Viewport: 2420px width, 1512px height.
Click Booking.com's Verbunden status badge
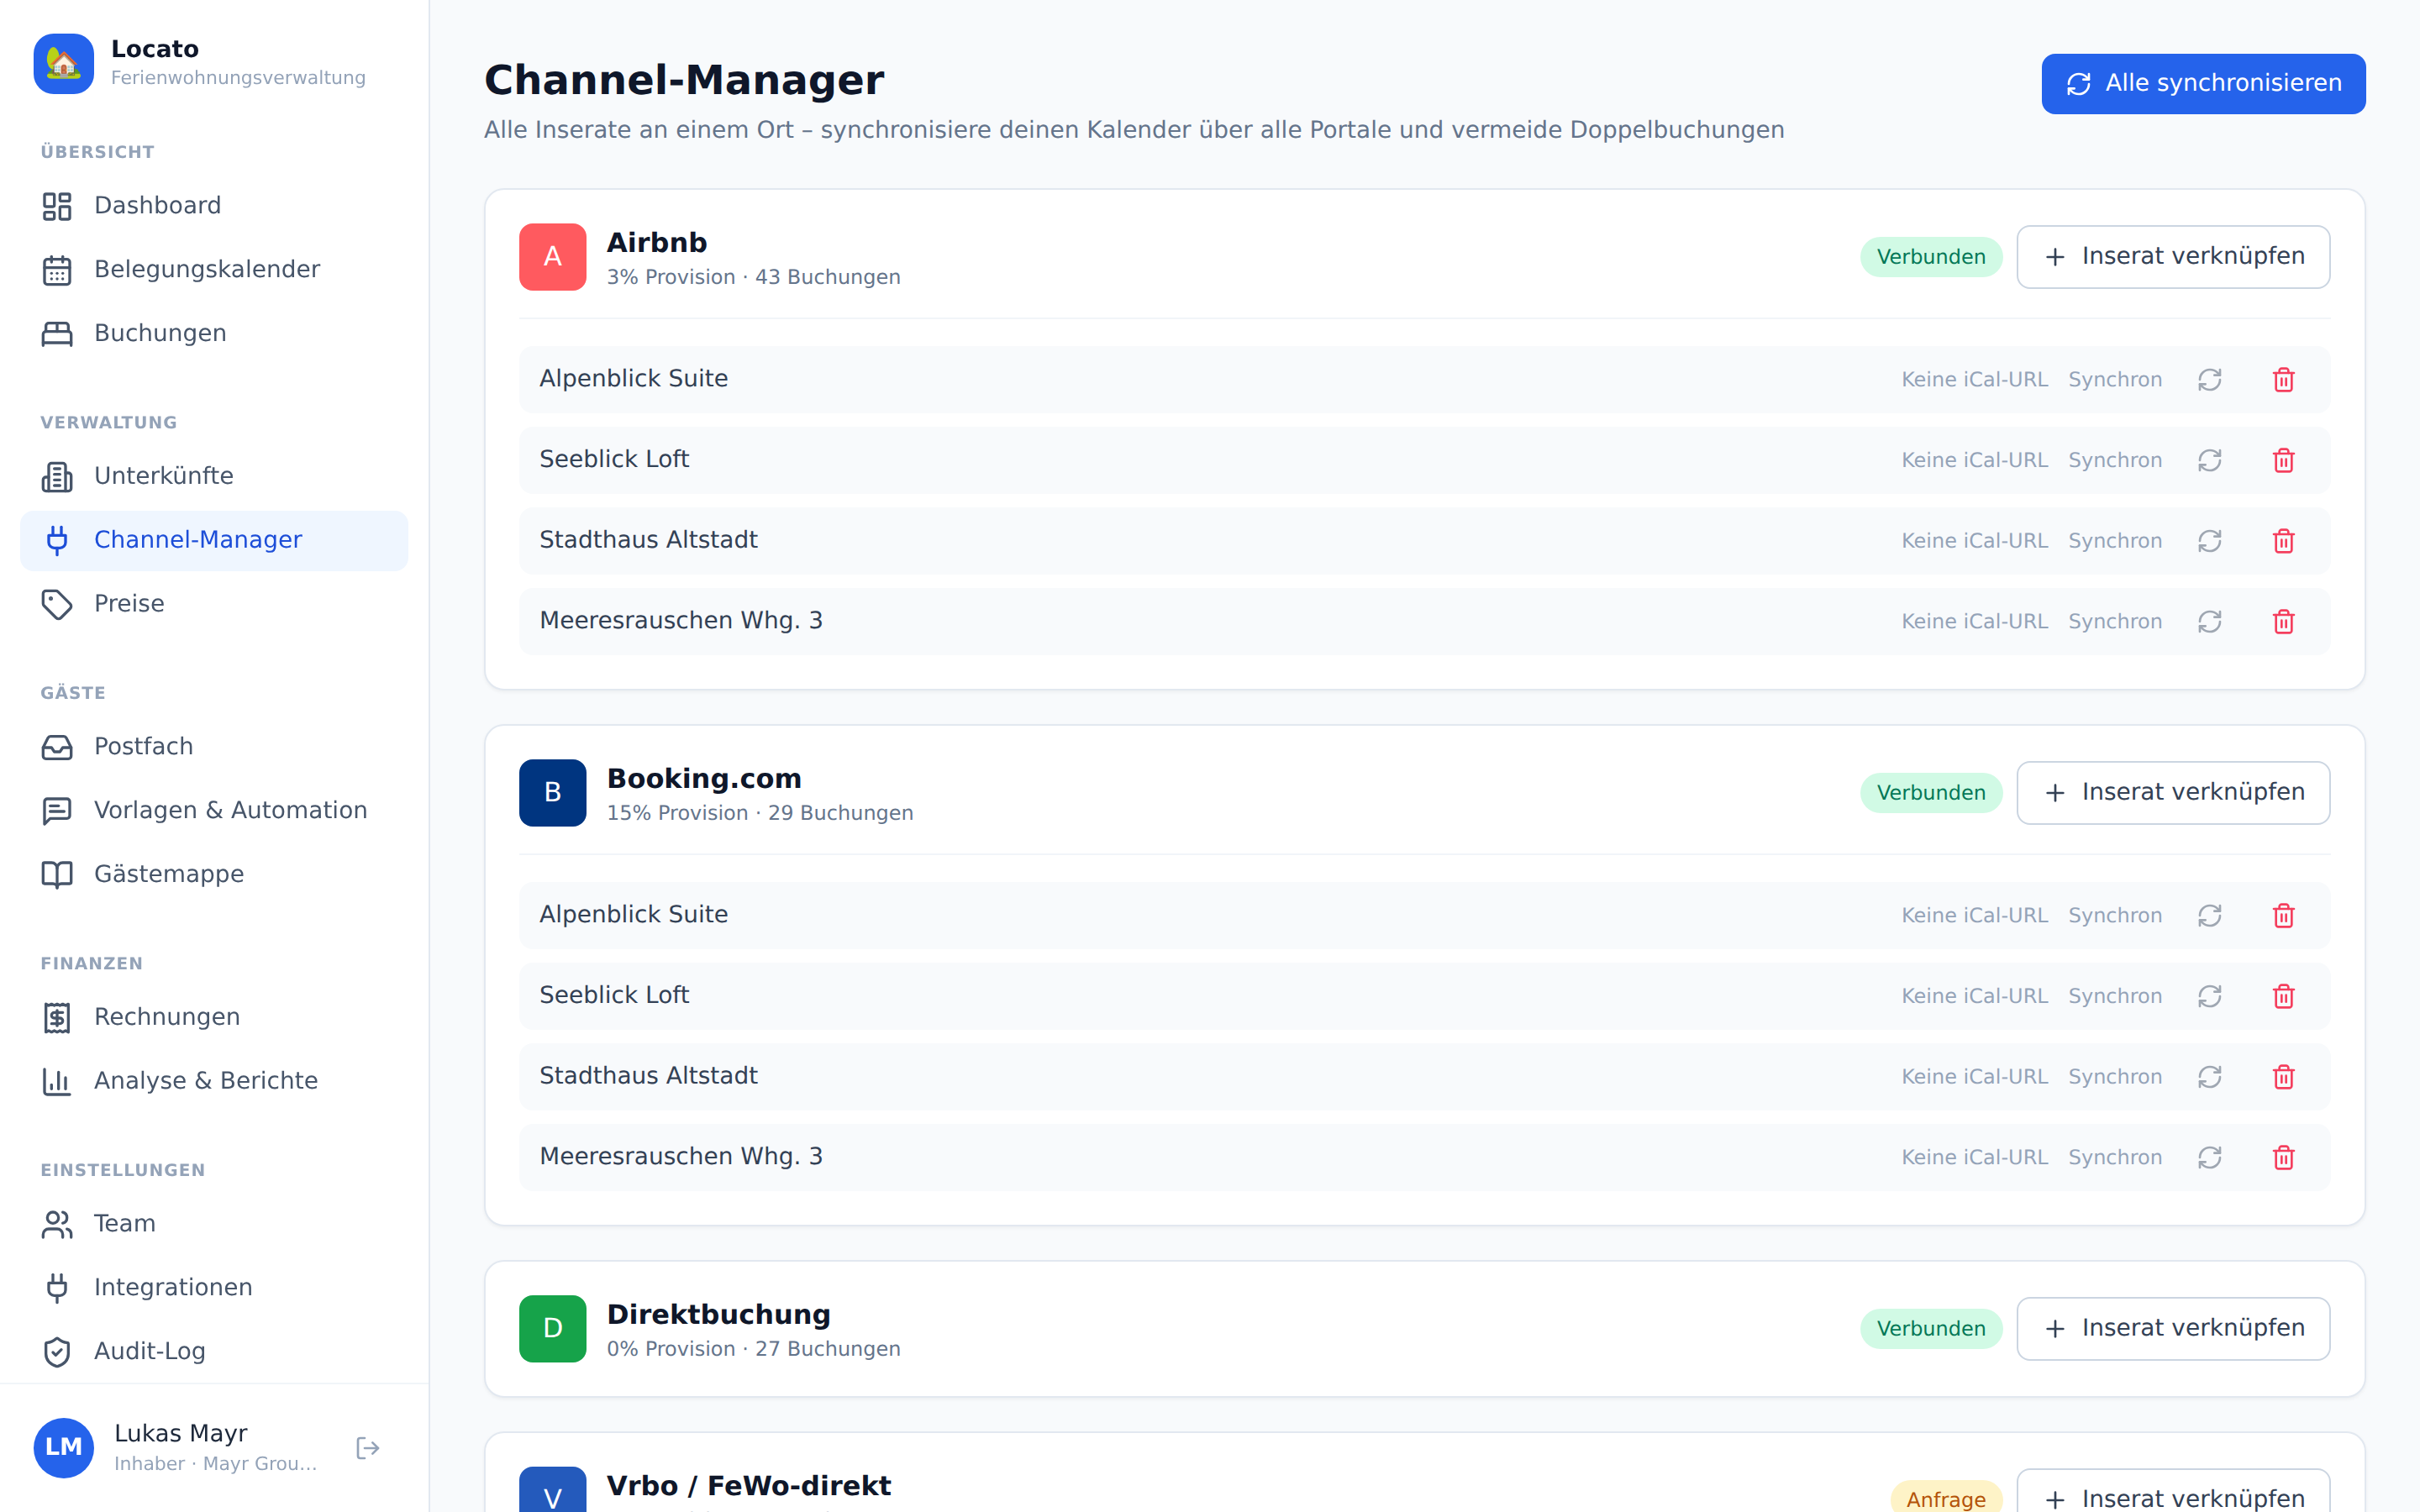coord(1931,793)
